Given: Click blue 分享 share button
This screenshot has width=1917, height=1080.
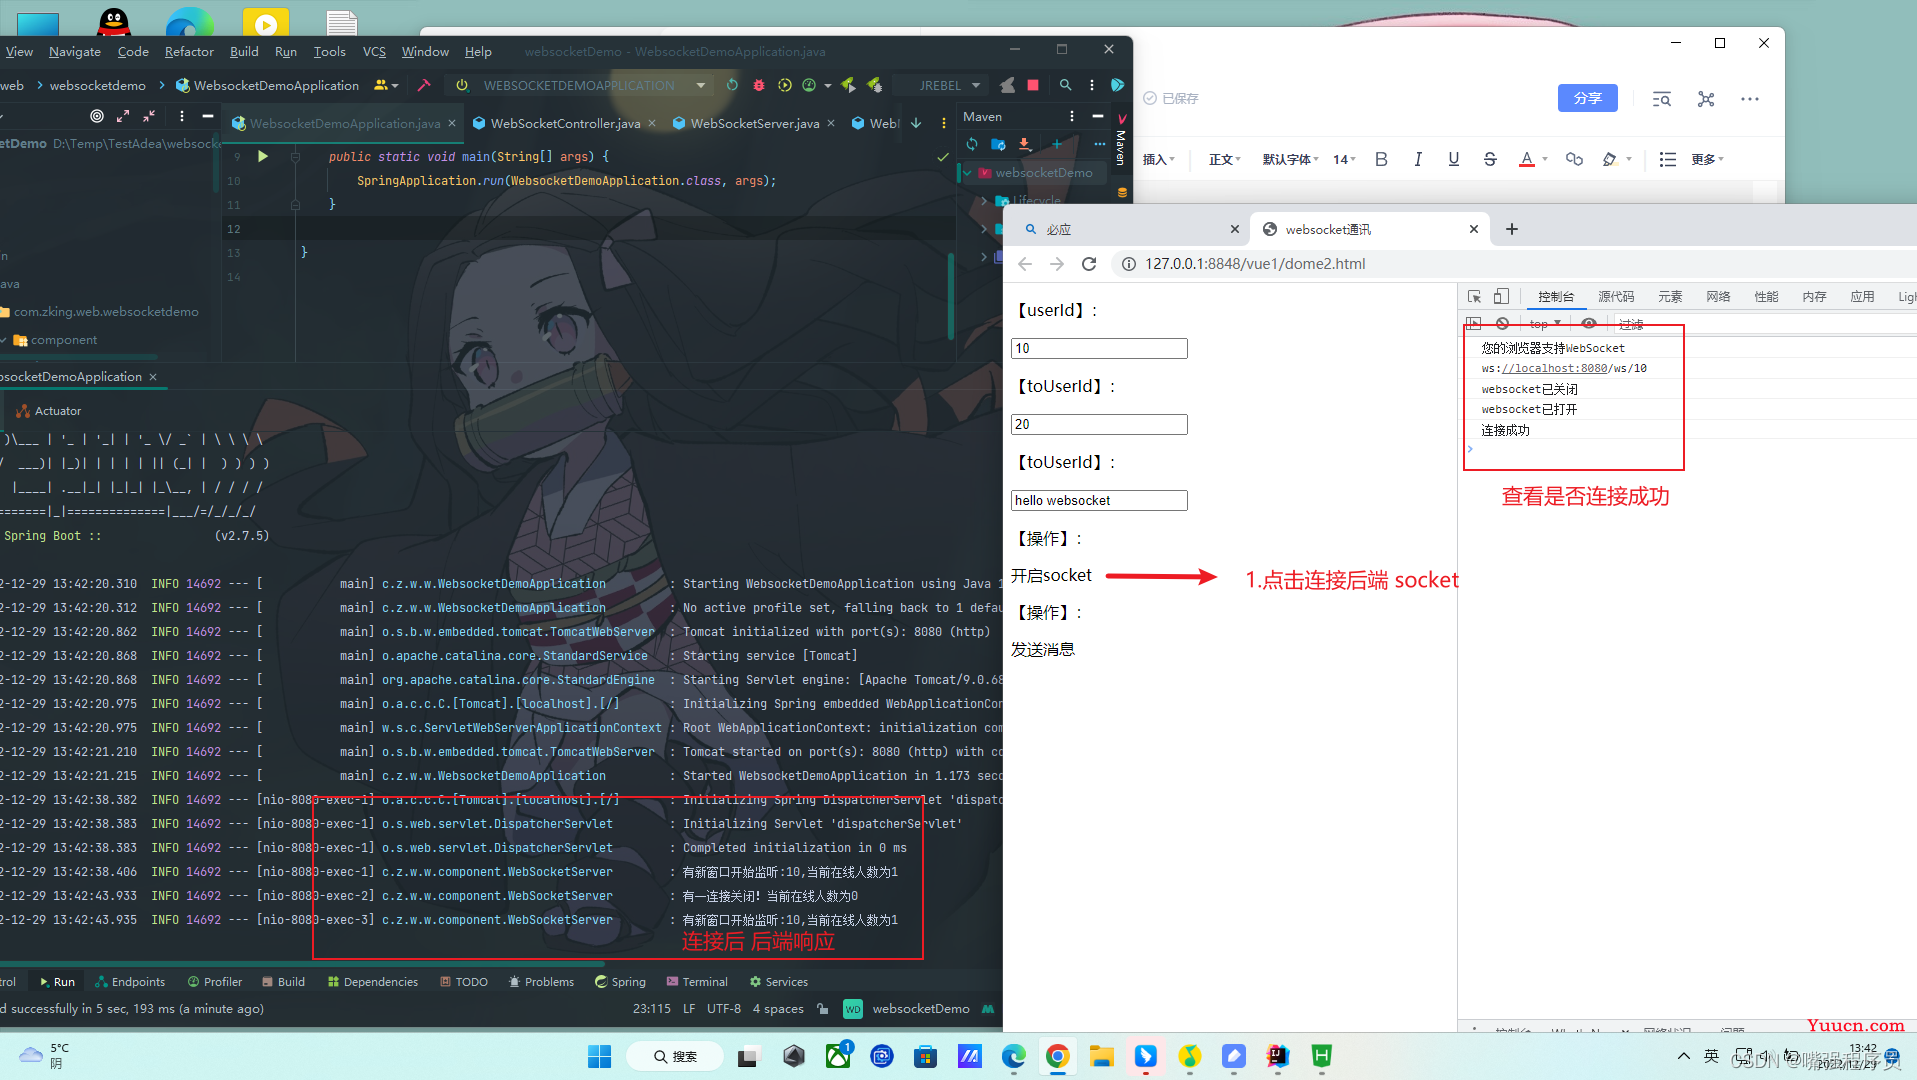Looking at the screenshot, I should (1587, 98).
